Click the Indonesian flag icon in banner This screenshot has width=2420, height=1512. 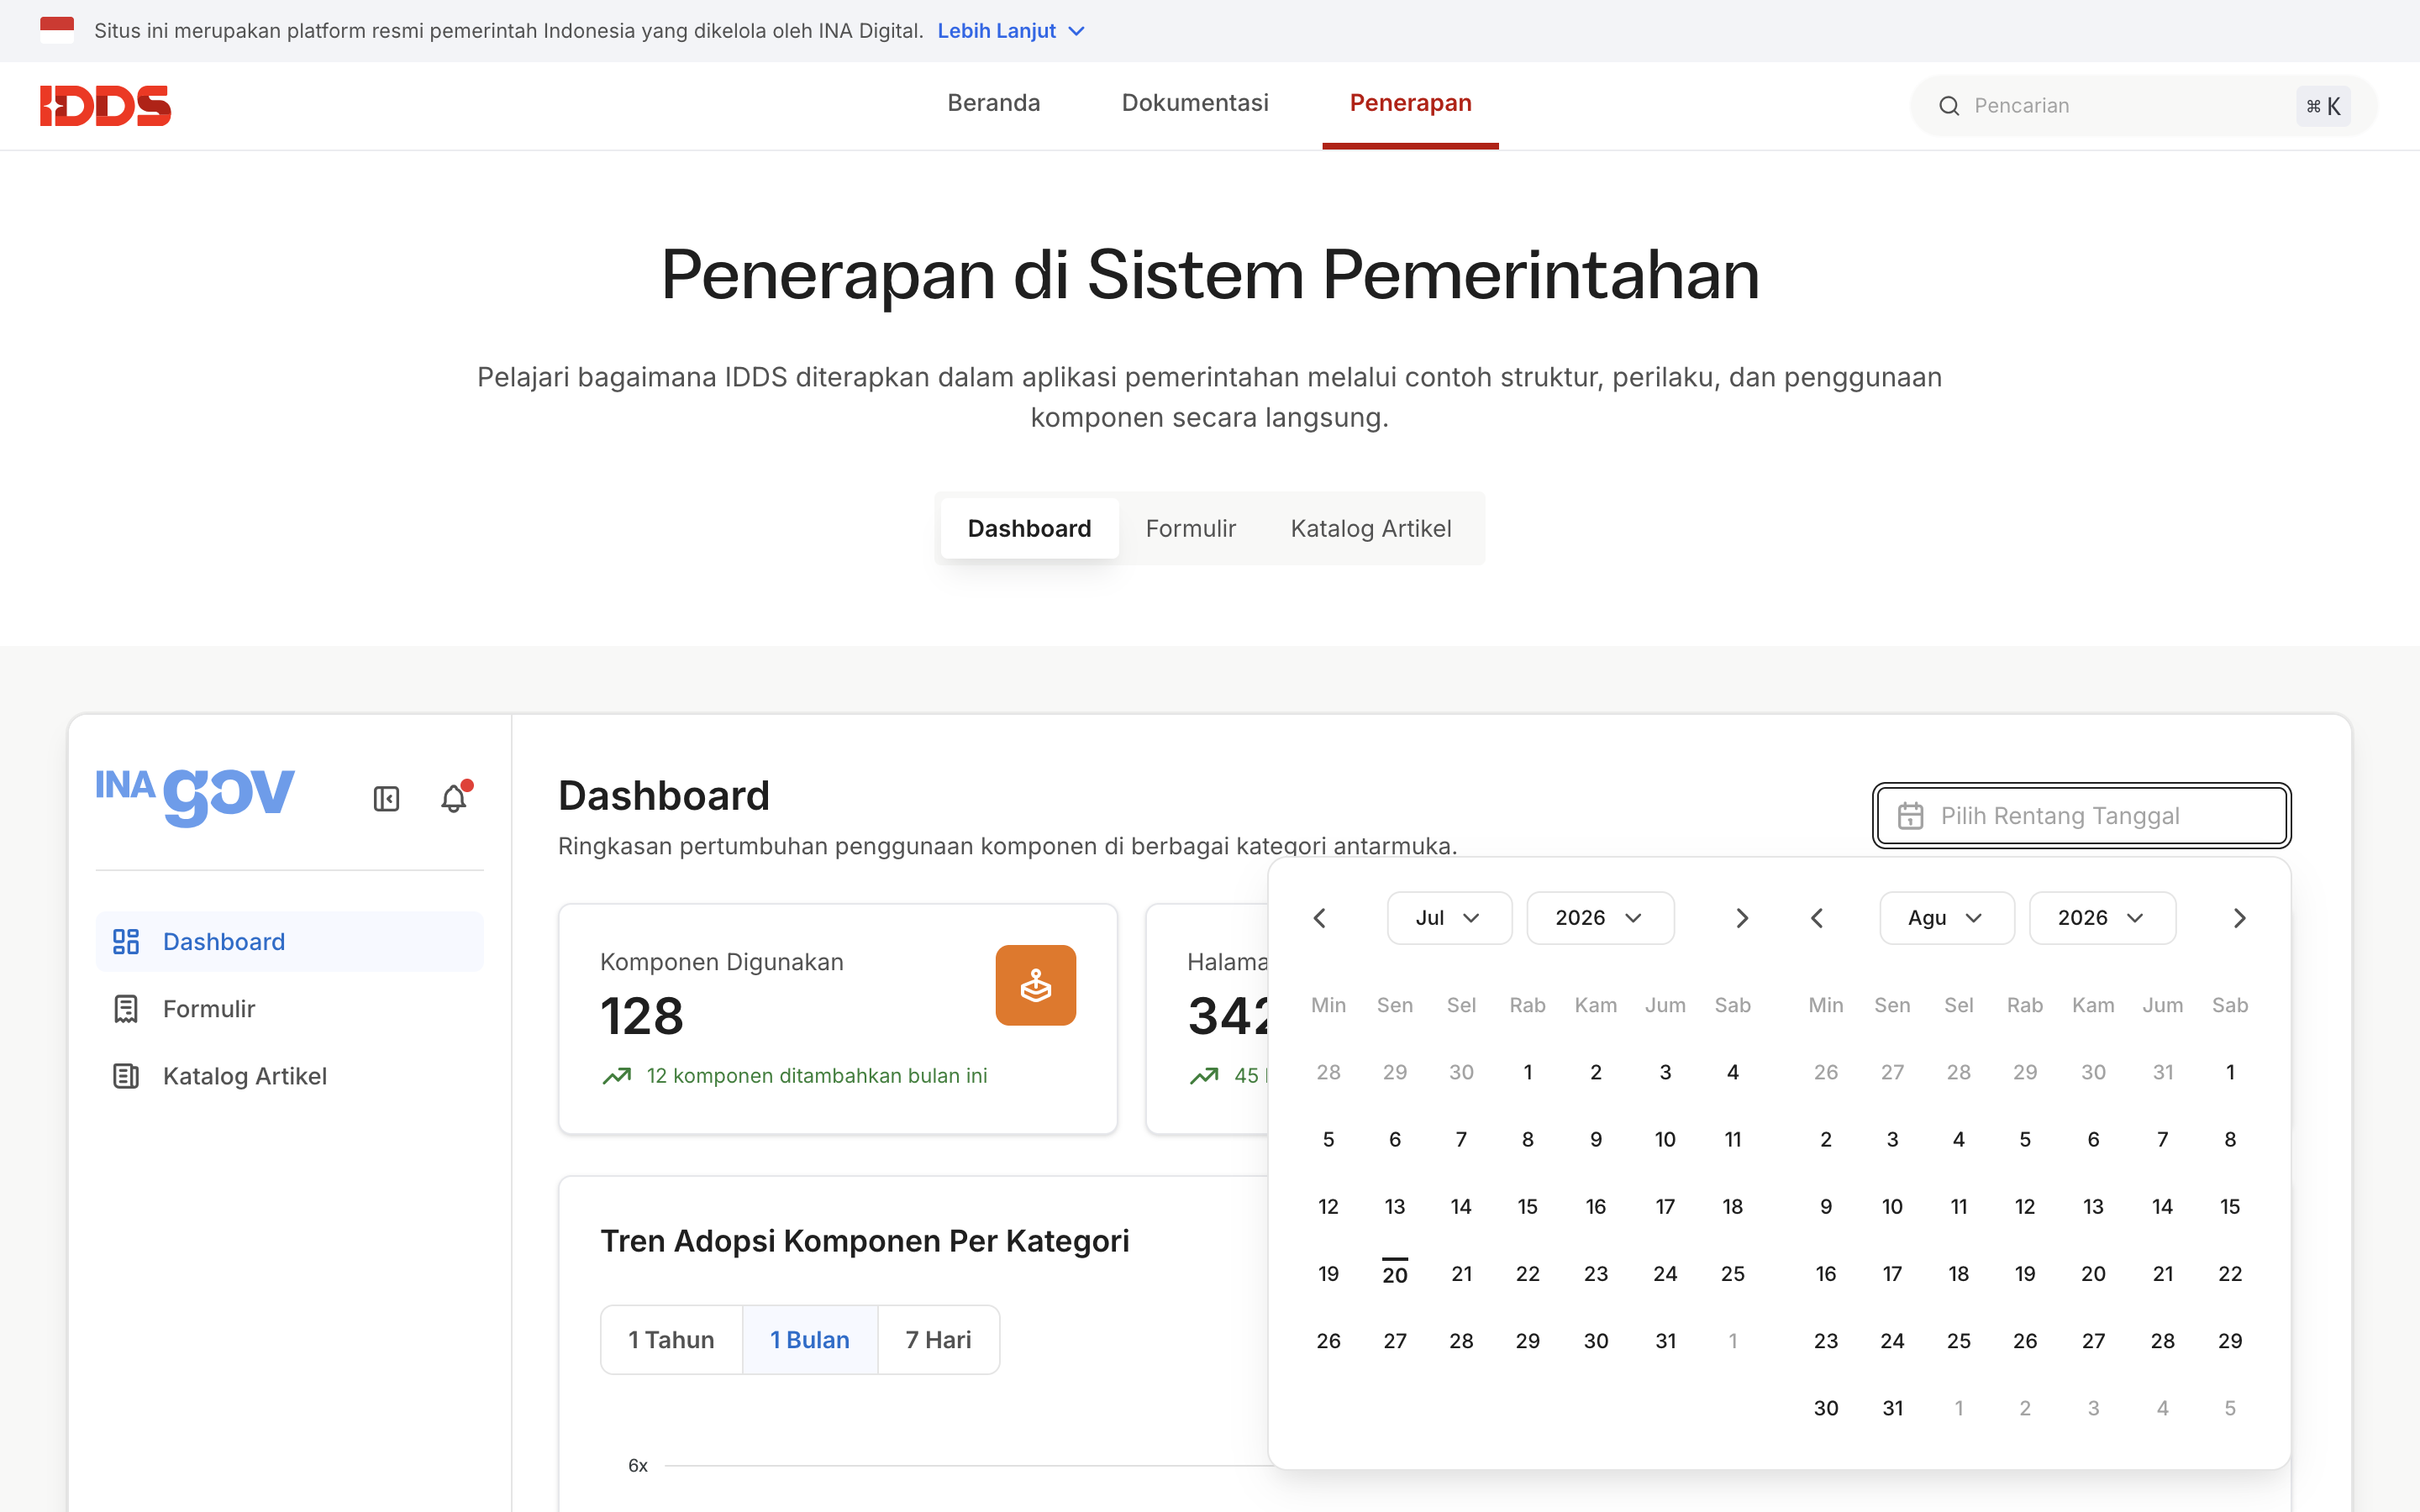(57, 30)
